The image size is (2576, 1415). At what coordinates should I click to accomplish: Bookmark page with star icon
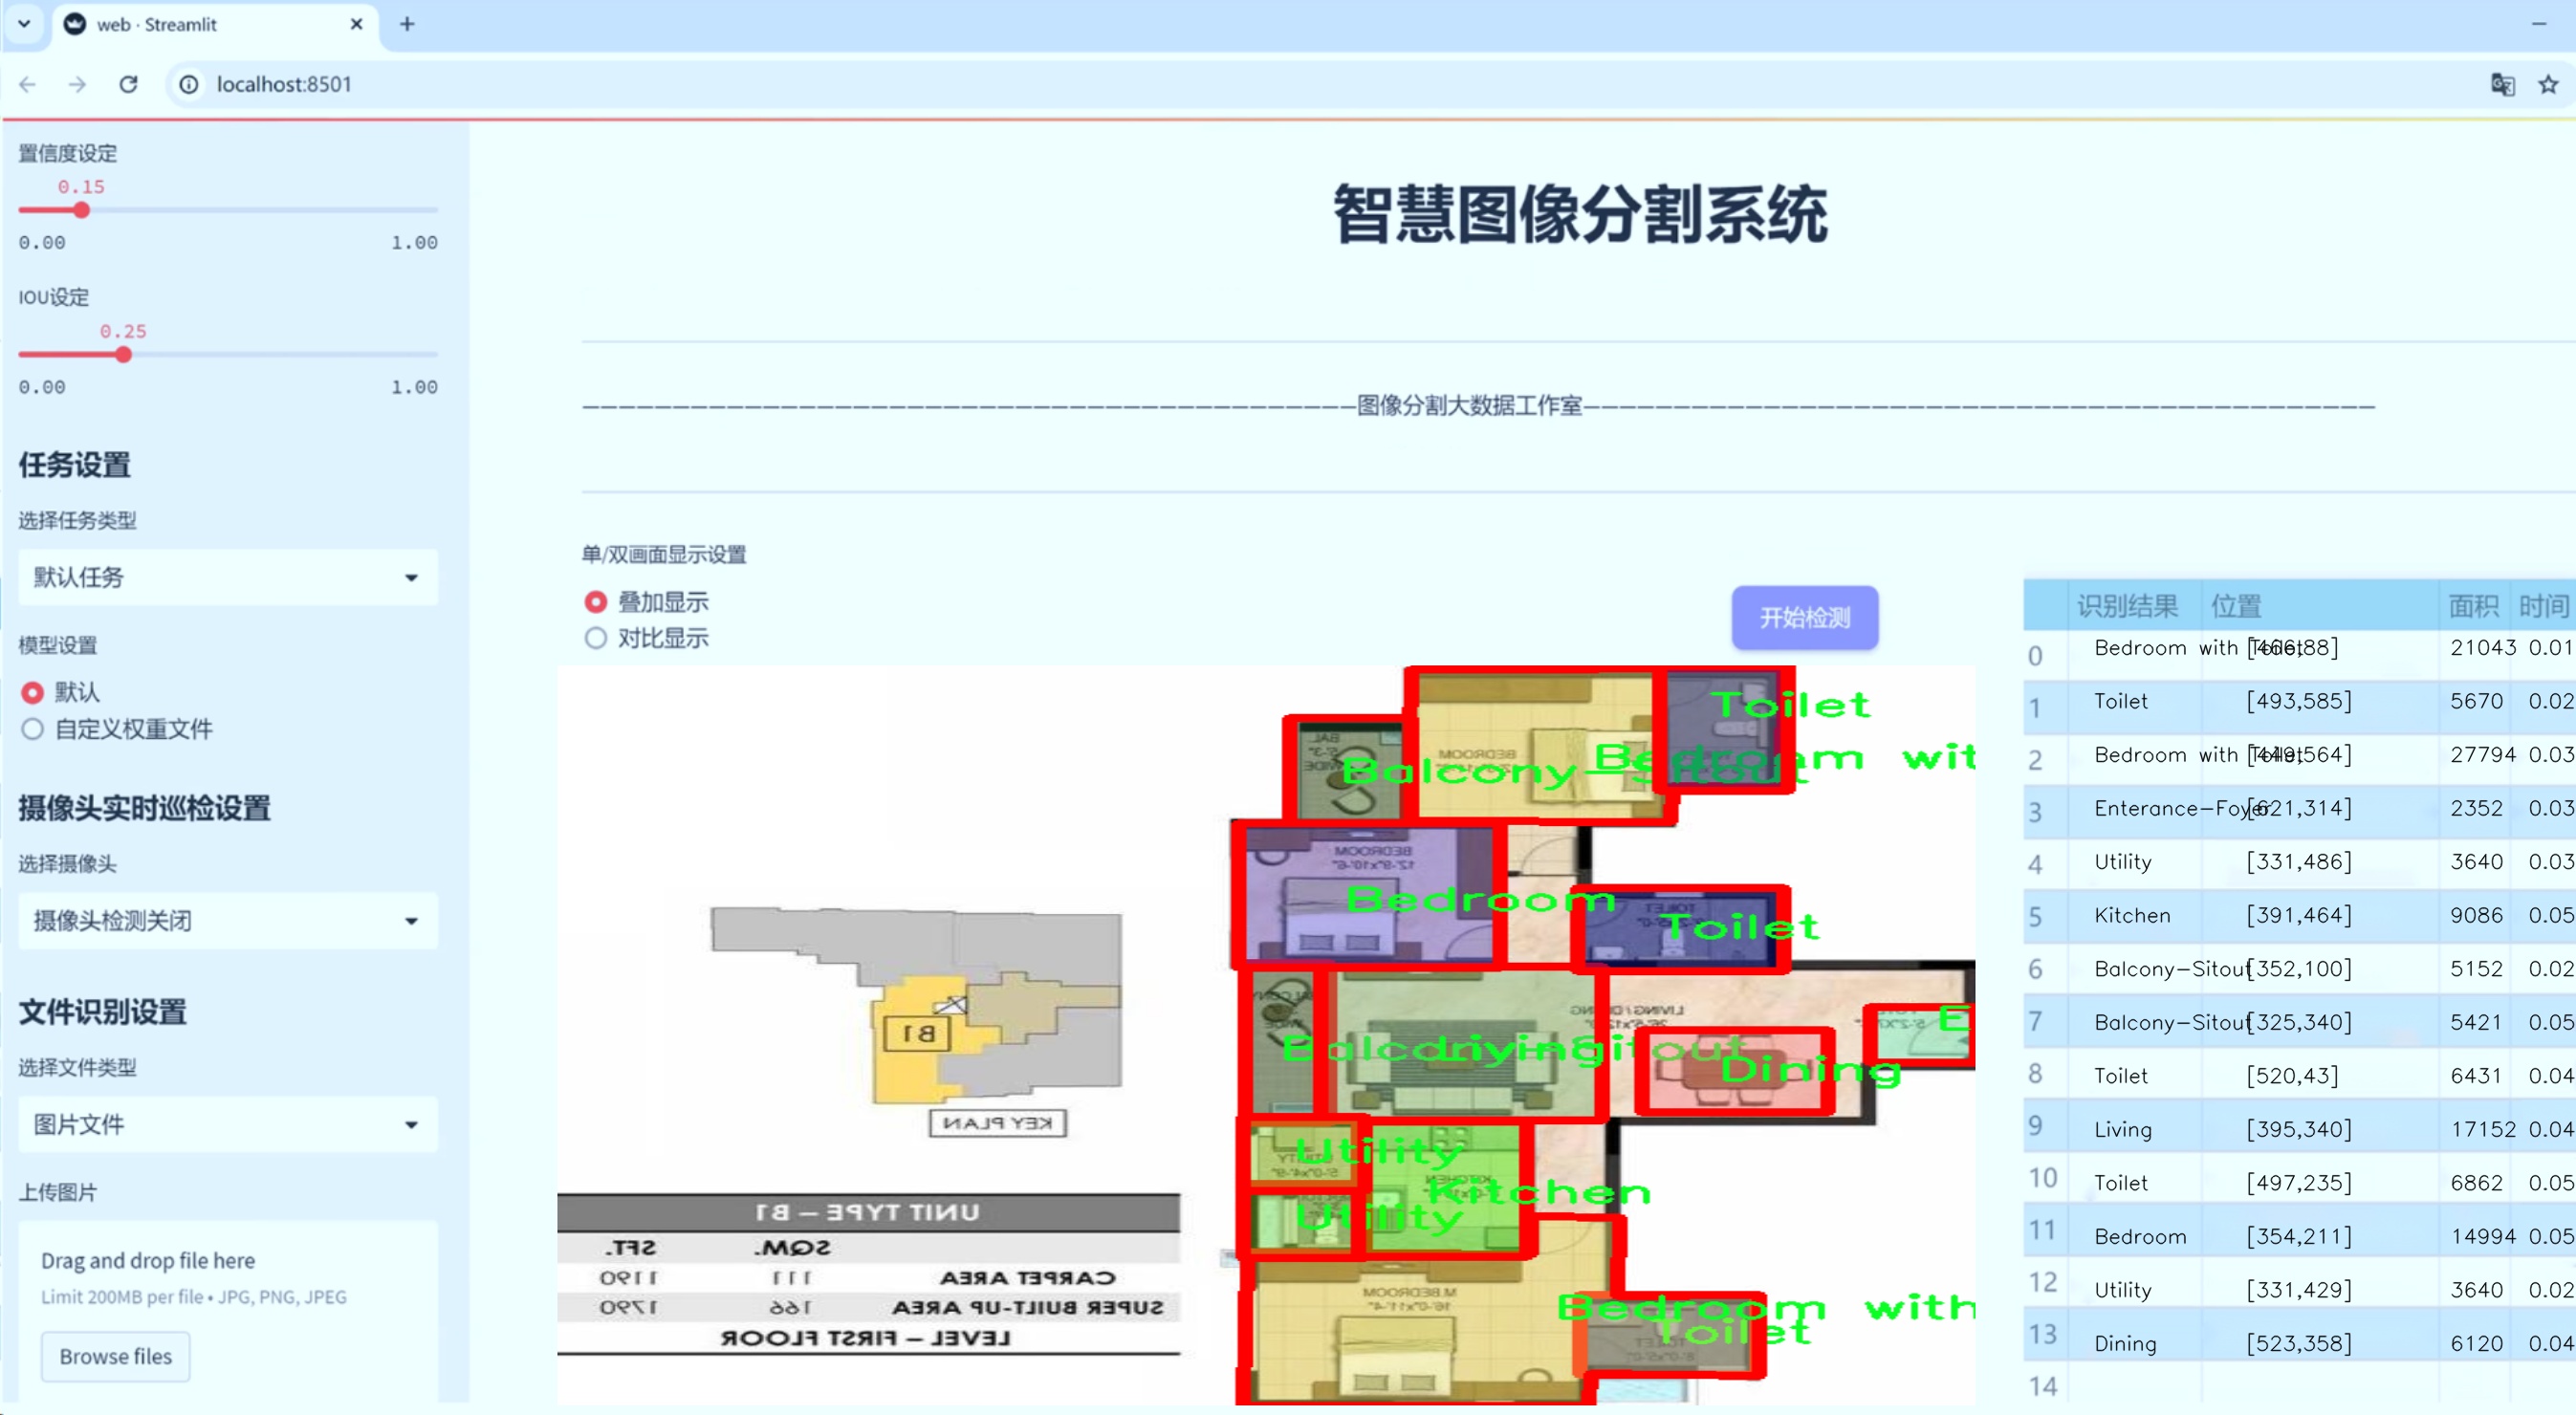point(2548,85)
